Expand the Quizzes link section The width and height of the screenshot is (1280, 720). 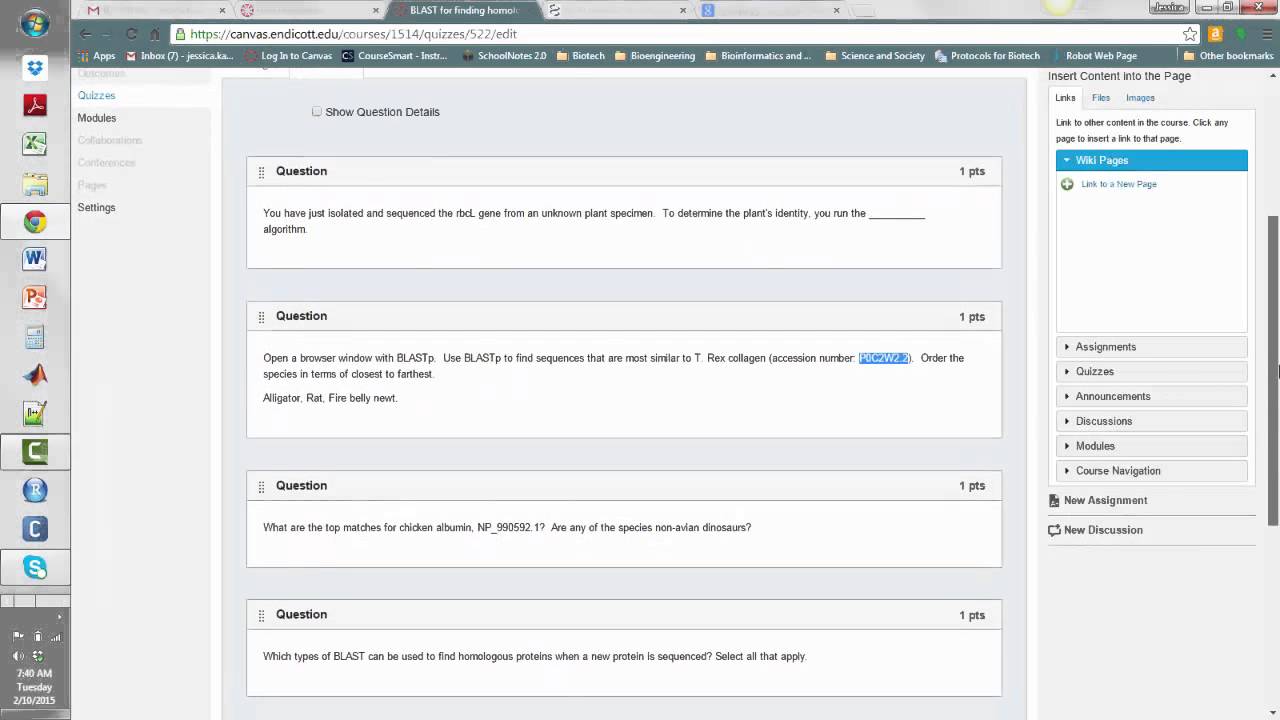1152,371
